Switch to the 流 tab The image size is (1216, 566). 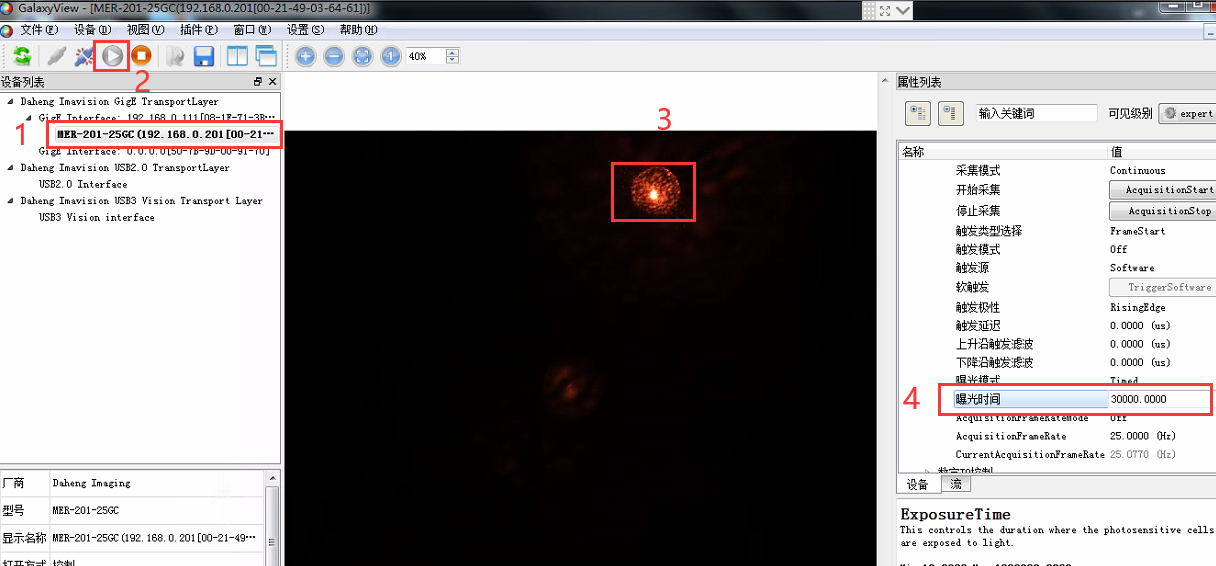pyautogui.click(x=954, y=484)
